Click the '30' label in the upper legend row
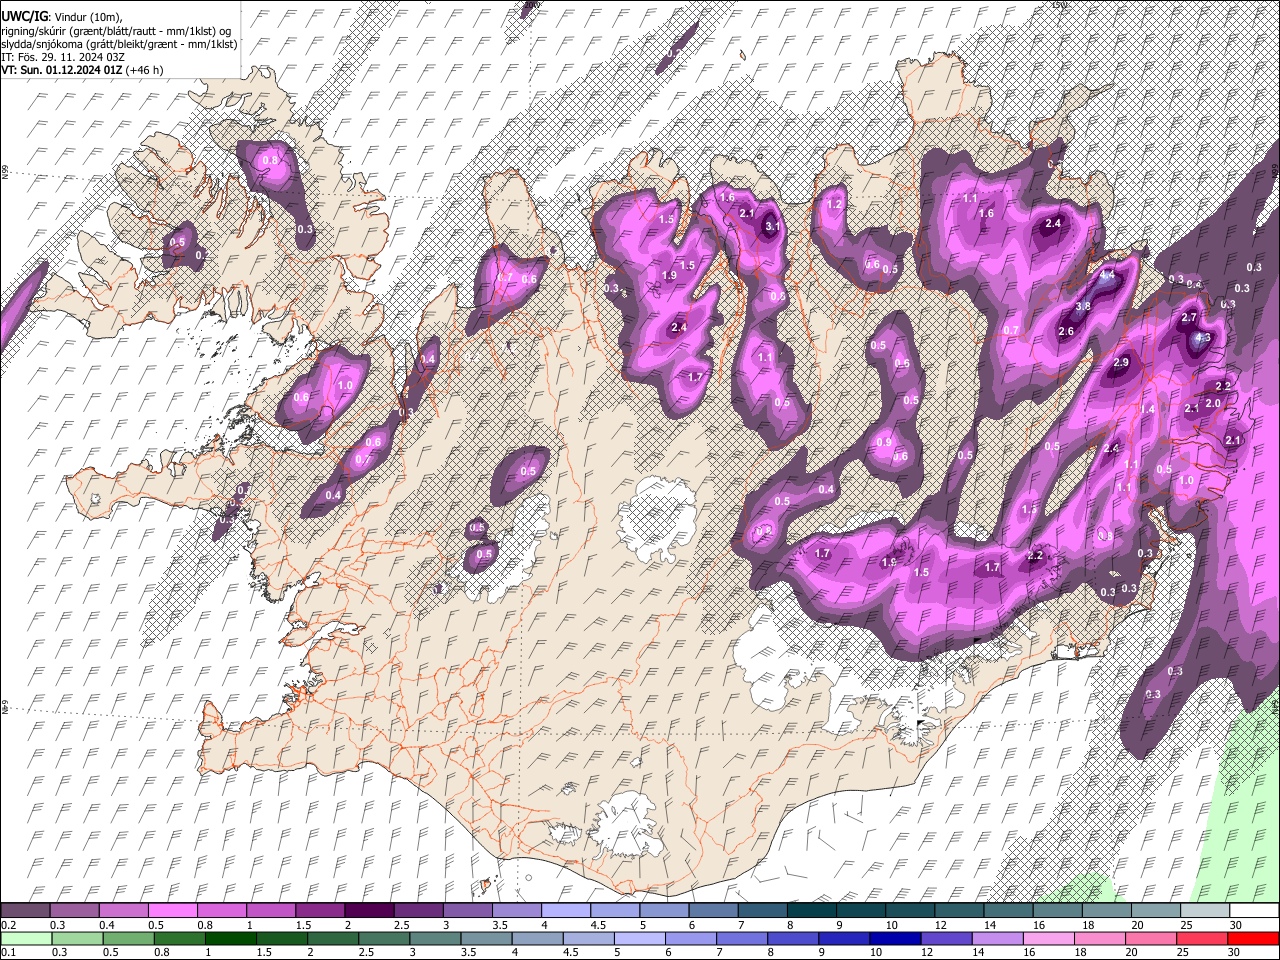1280x960 pixels. click(x=1236, y=925)
